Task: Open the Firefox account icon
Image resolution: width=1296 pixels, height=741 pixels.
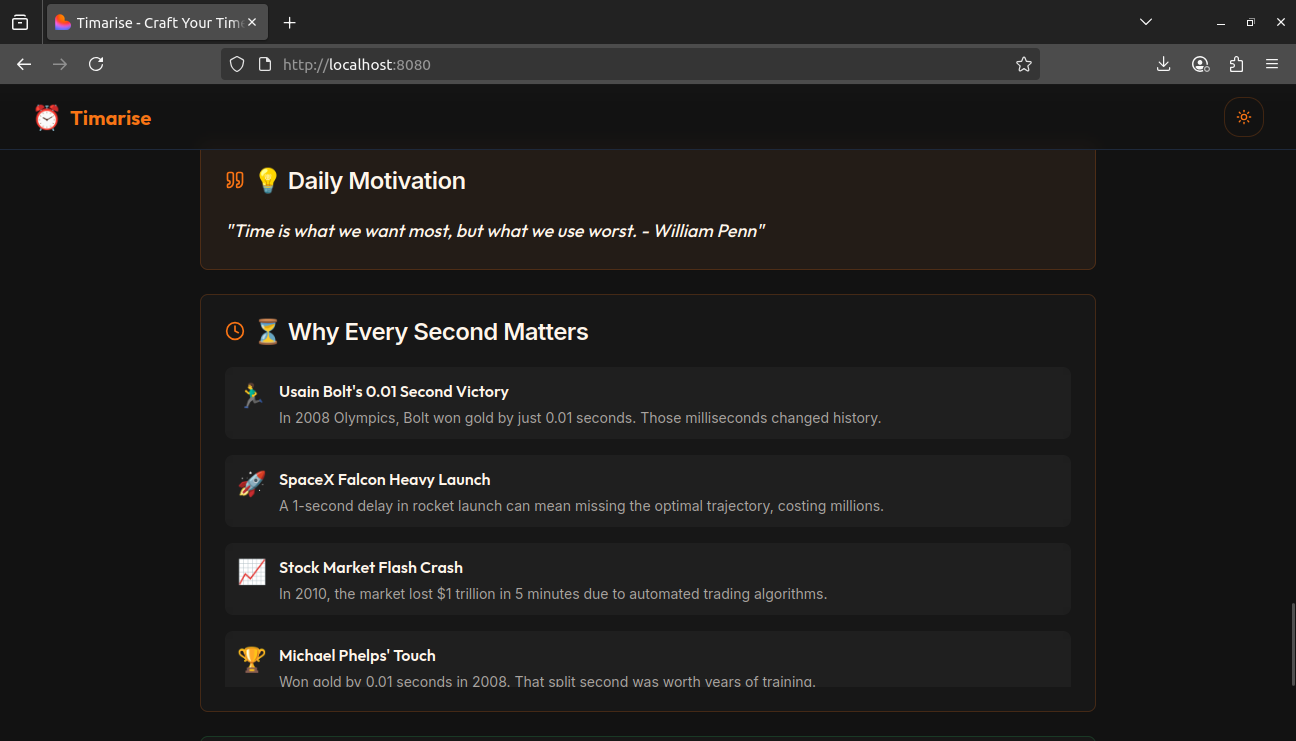Action: click(x=1200, y=64)
